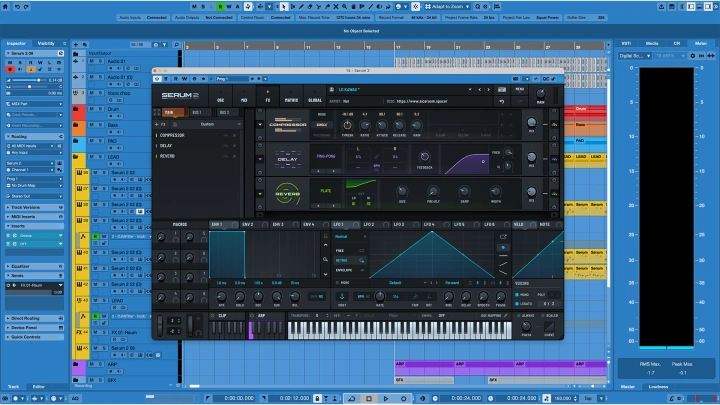Select the PING-PONG delay mode button
The height and width of the screenshot is (405, 720).
[328, 157]
